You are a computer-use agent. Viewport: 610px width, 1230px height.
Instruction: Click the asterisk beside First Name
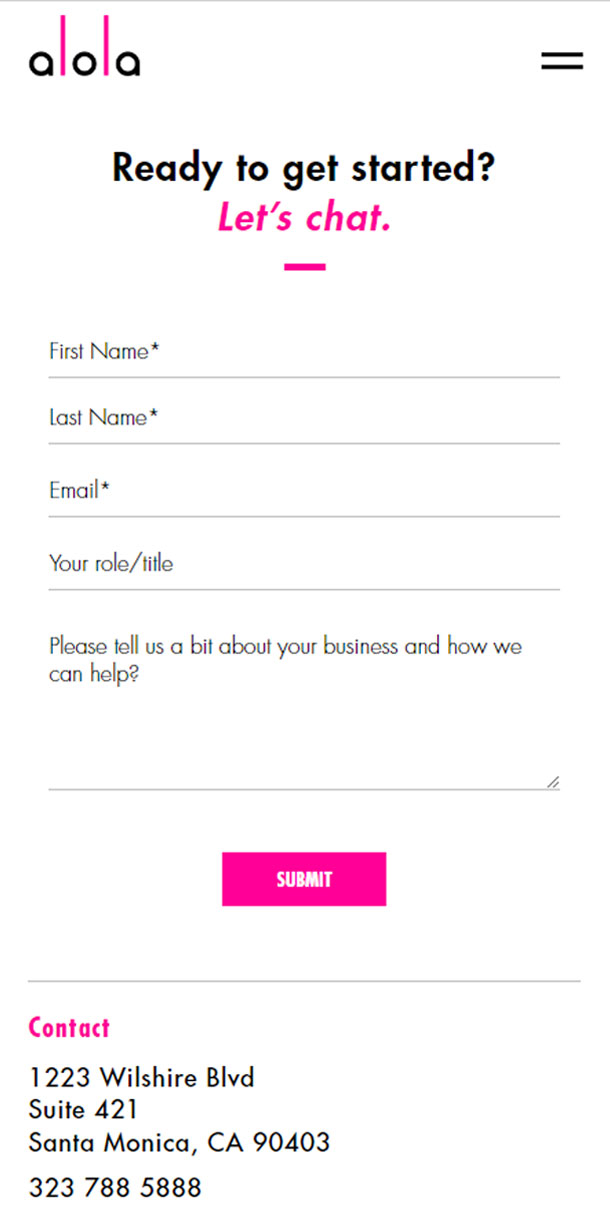click(155, 350)
